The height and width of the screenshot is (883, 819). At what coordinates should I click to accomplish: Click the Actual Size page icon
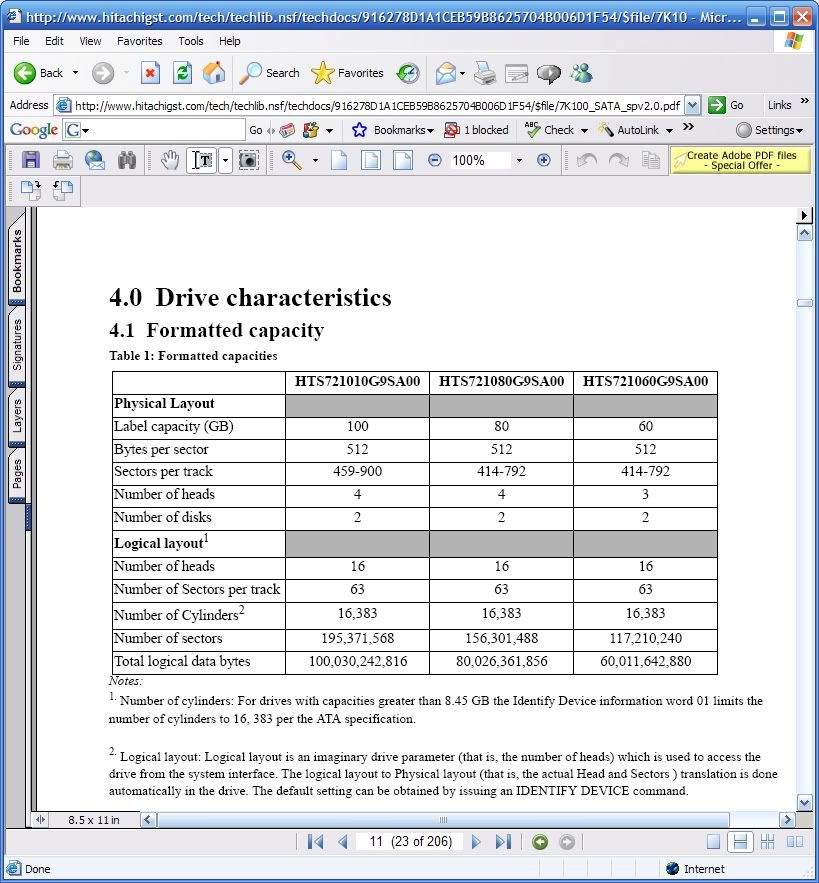[x=339, y=160]
